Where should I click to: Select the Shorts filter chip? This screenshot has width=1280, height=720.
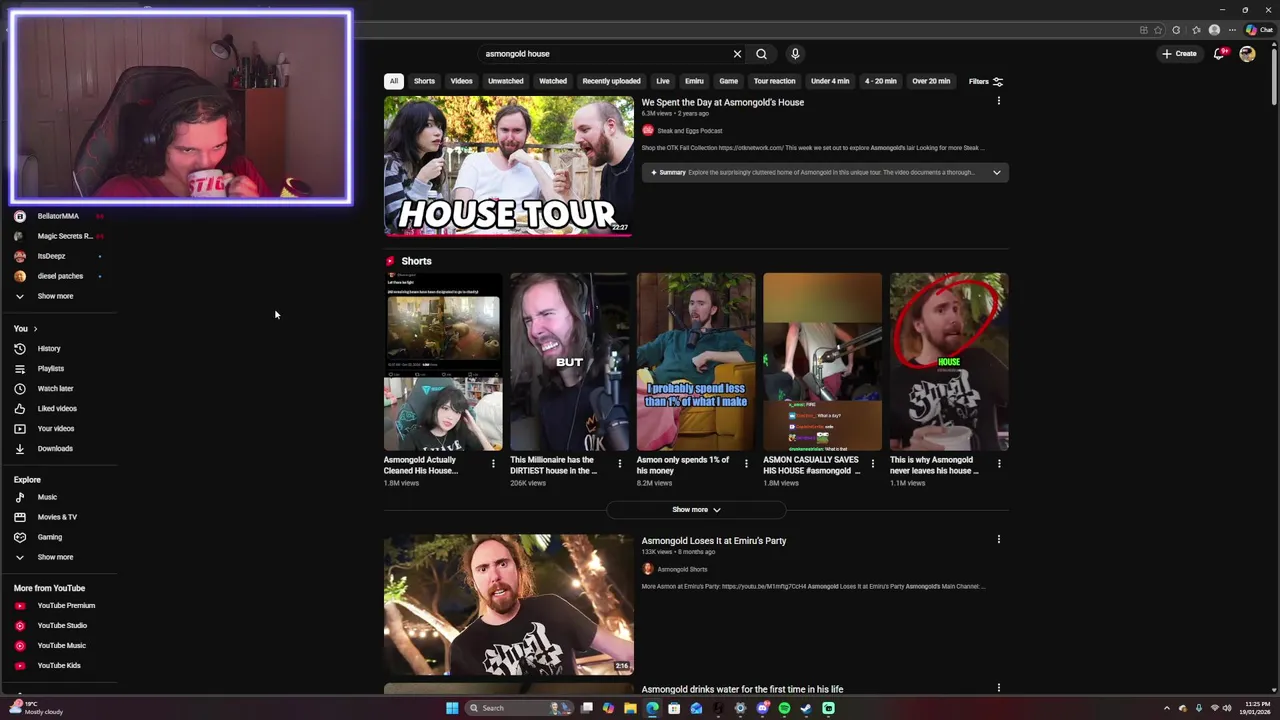[424, 81]
